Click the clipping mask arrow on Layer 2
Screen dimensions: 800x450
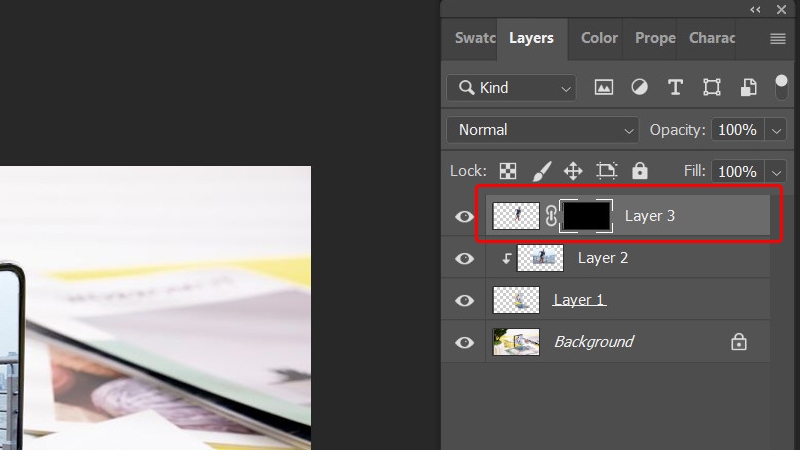click(506, 259)
